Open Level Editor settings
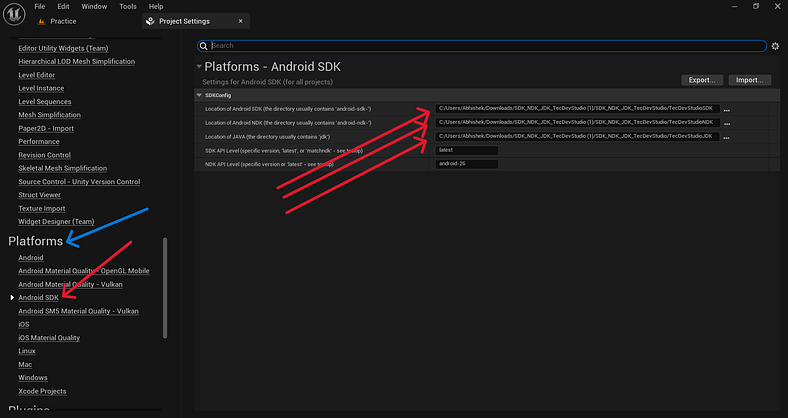This screenshot has width=788, height=418. point(37,75)
